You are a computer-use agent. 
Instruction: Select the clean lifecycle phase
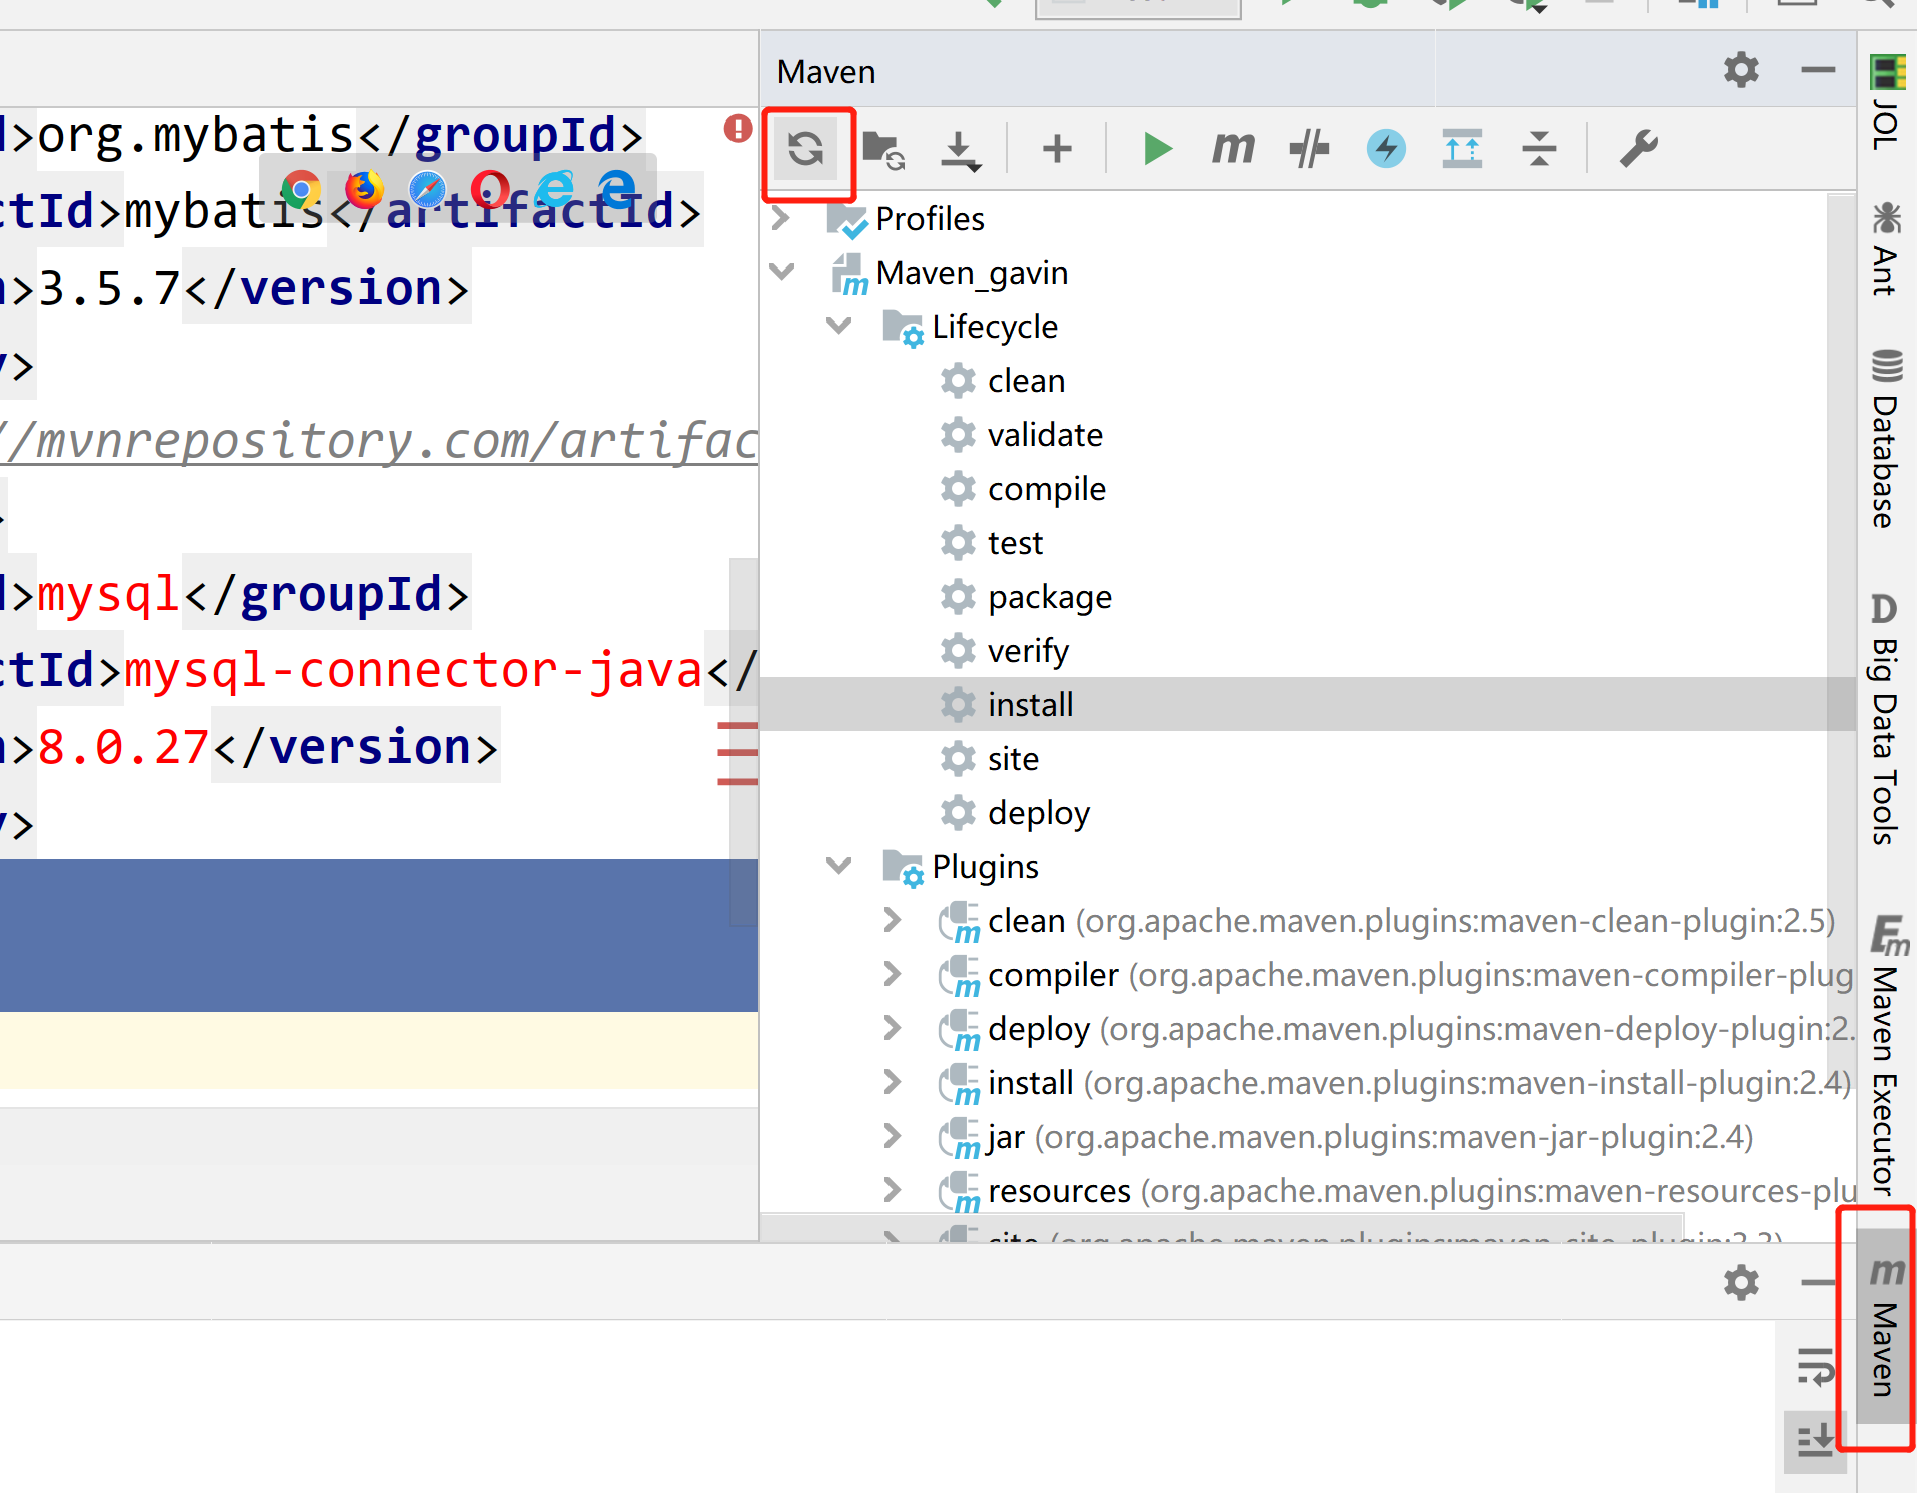pos(1026,381)
